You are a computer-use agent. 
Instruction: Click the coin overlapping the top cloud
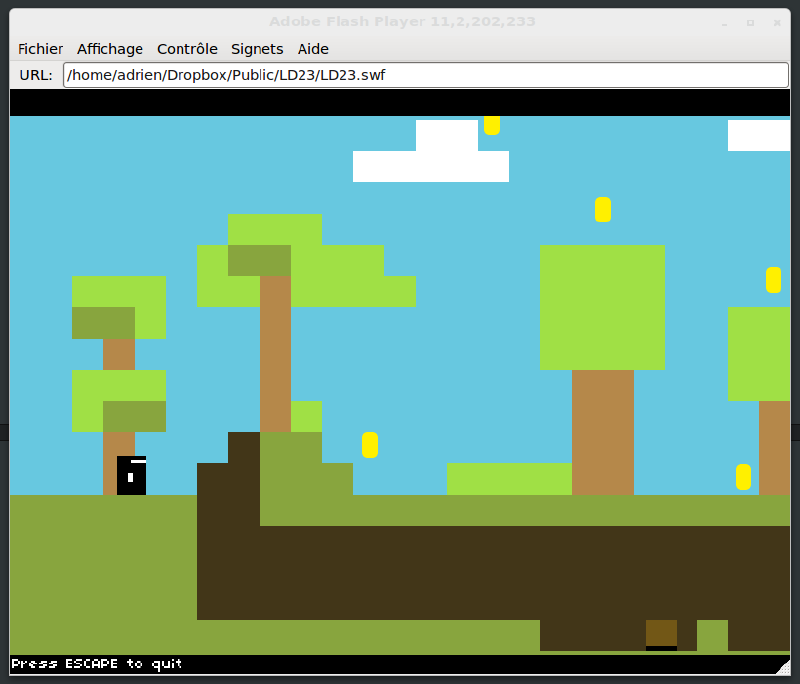pos(492,125)
